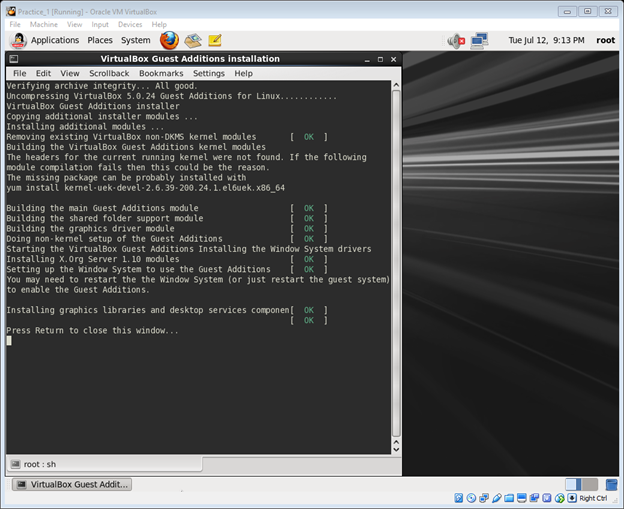This screenshot has height=509, width=624.
Task: Open the Applications menu in the GNOME panel
Action: click(55, 40)
